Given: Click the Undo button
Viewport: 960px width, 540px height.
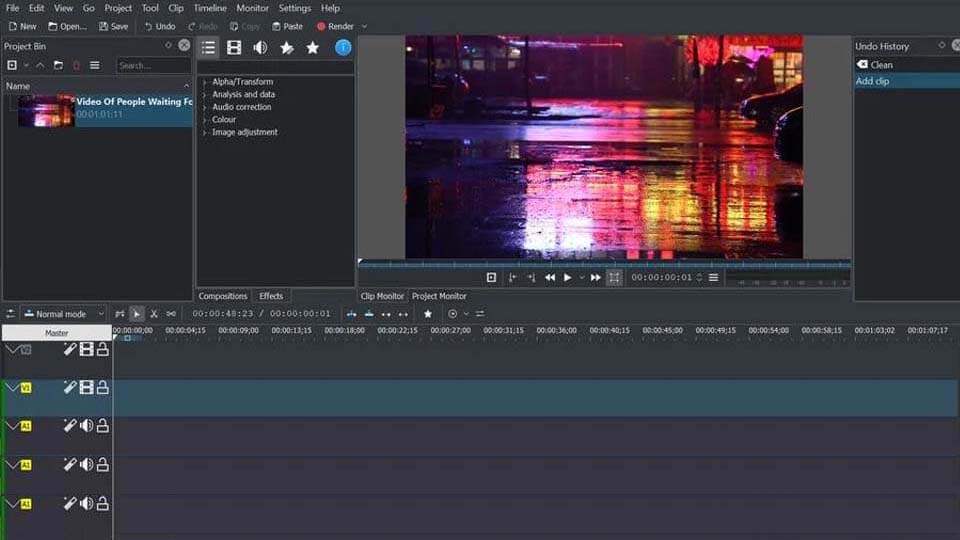Looking at the screenshot, I should [x=160, y=26].
